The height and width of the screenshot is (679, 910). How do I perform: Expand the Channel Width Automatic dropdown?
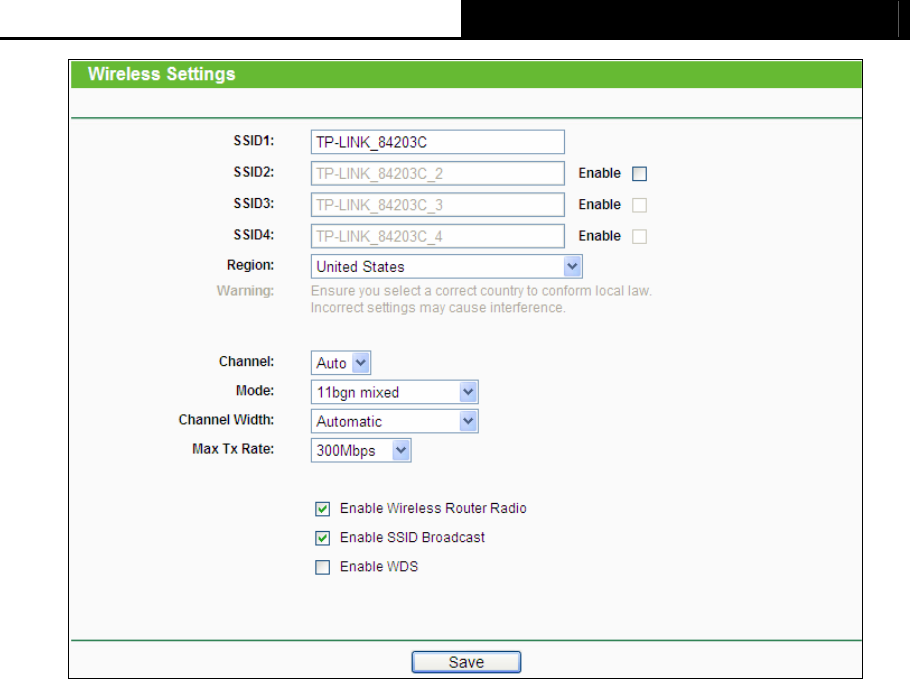(395, 421)
